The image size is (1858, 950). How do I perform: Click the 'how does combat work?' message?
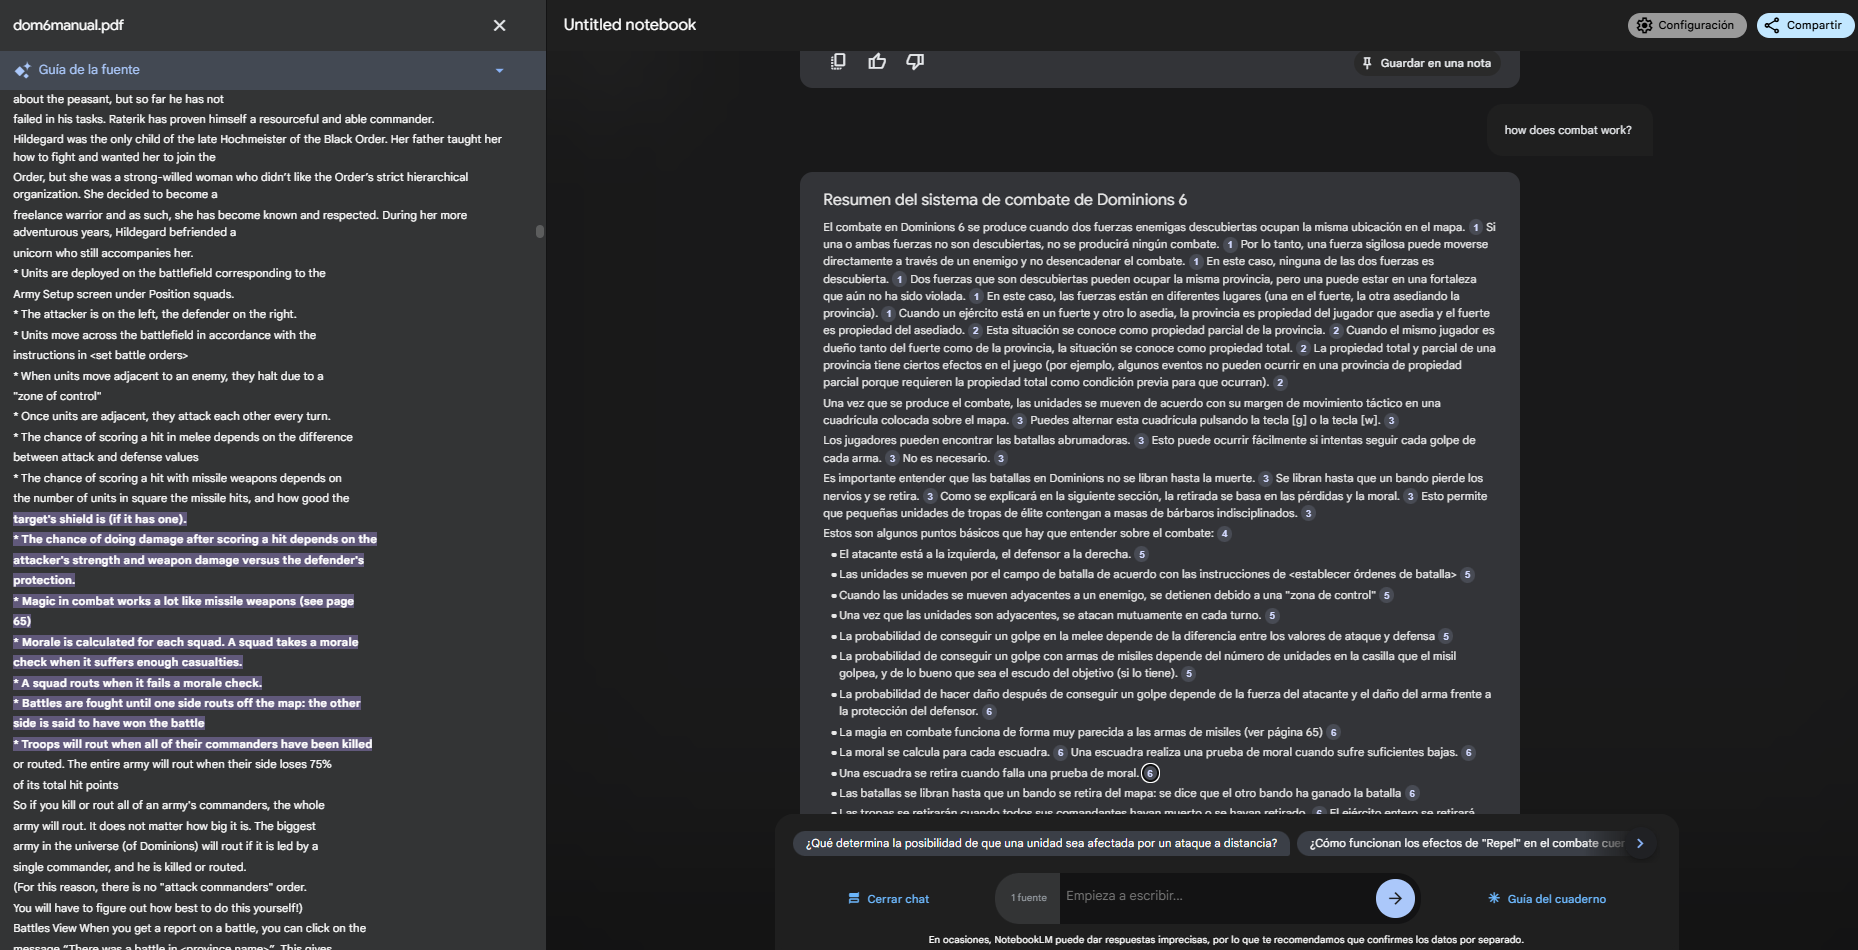click(1568, 130)
